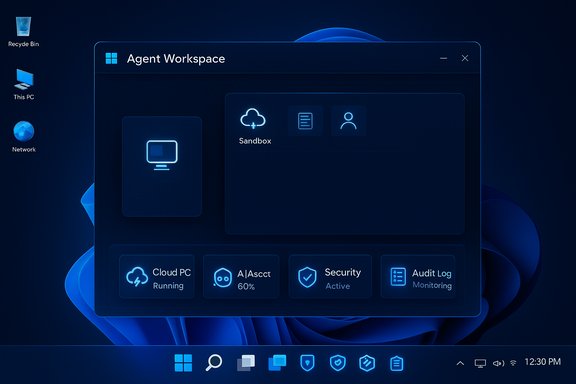The width and height of the screenshot is (576, 384).
Task: Click the Wi-Fi tray icon
Action: tap(513, 363)
